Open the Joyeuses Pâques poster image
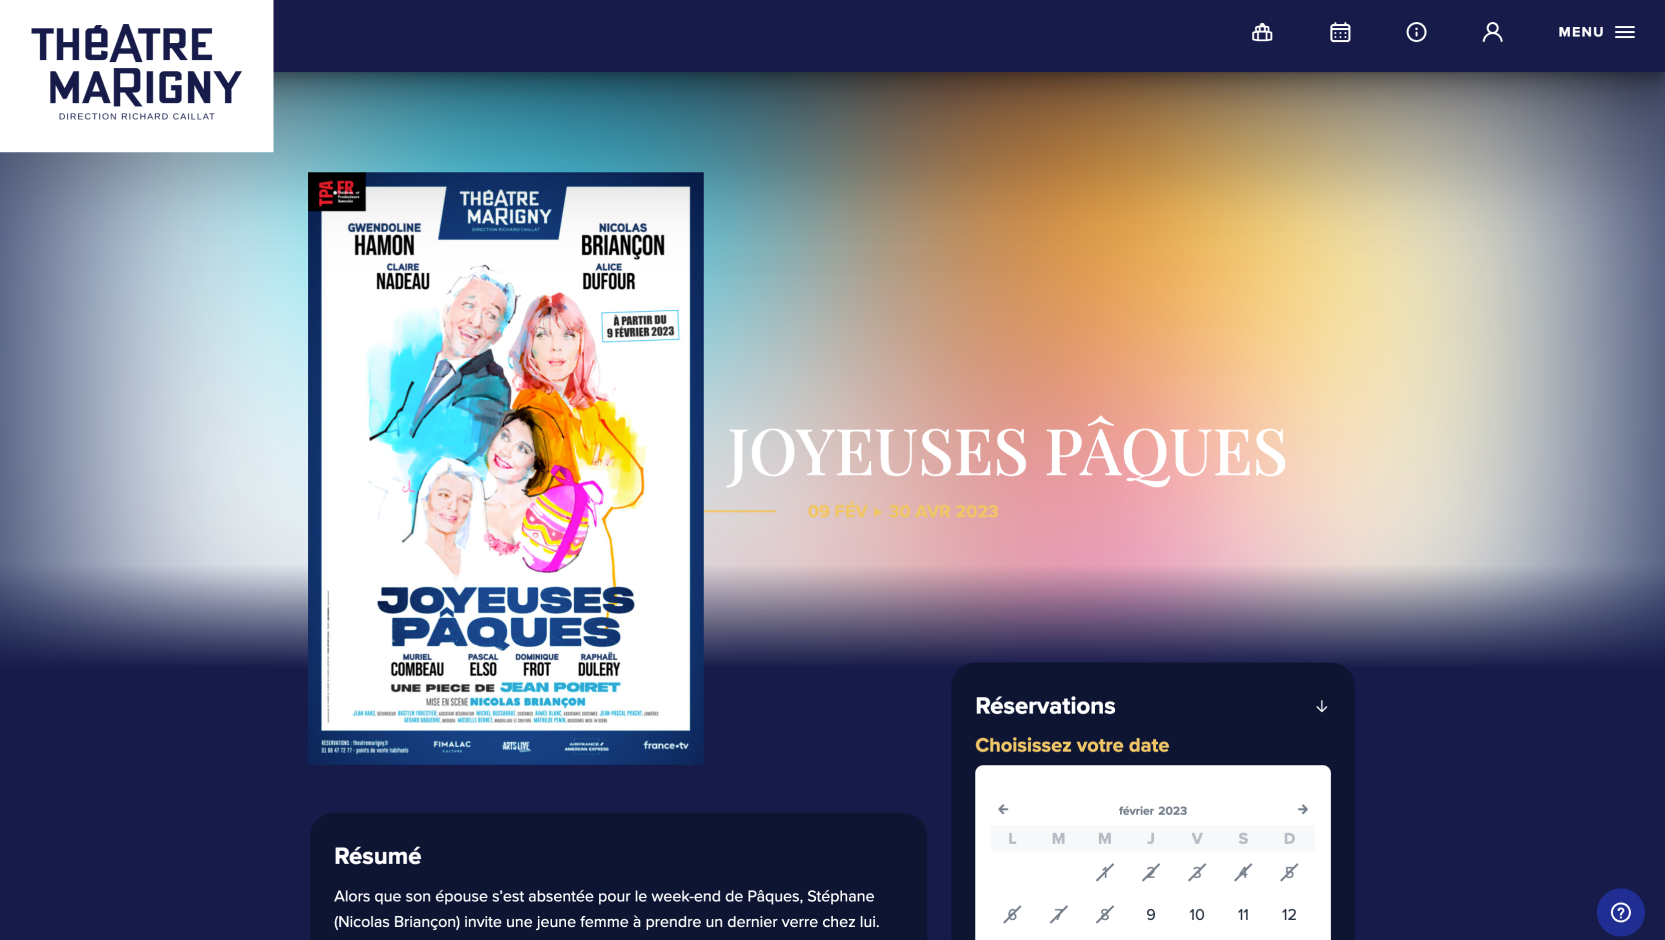 point(506,468)
